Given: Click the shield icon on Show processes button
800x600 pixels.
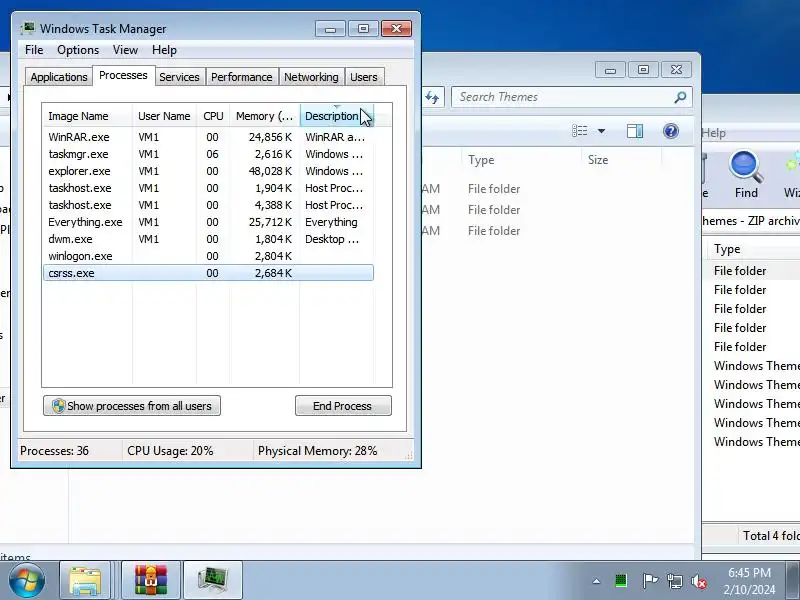Looking at the screenshot, I should [58, 406].
